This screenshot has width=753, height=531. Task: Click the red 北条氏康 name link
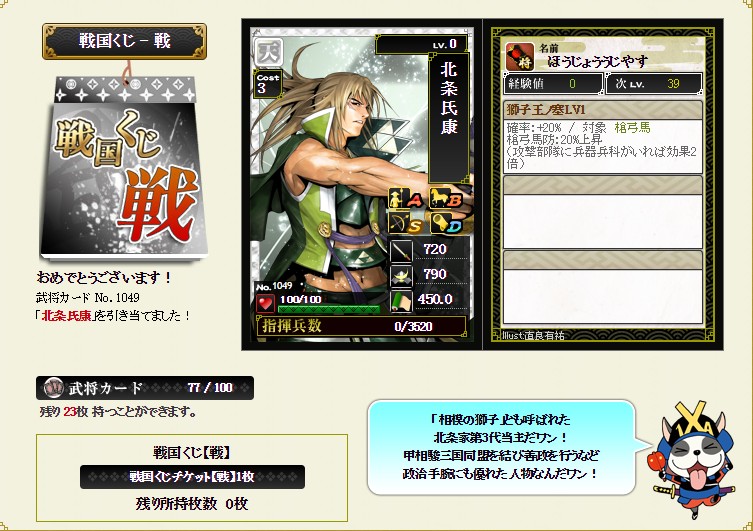click(66, 315)
